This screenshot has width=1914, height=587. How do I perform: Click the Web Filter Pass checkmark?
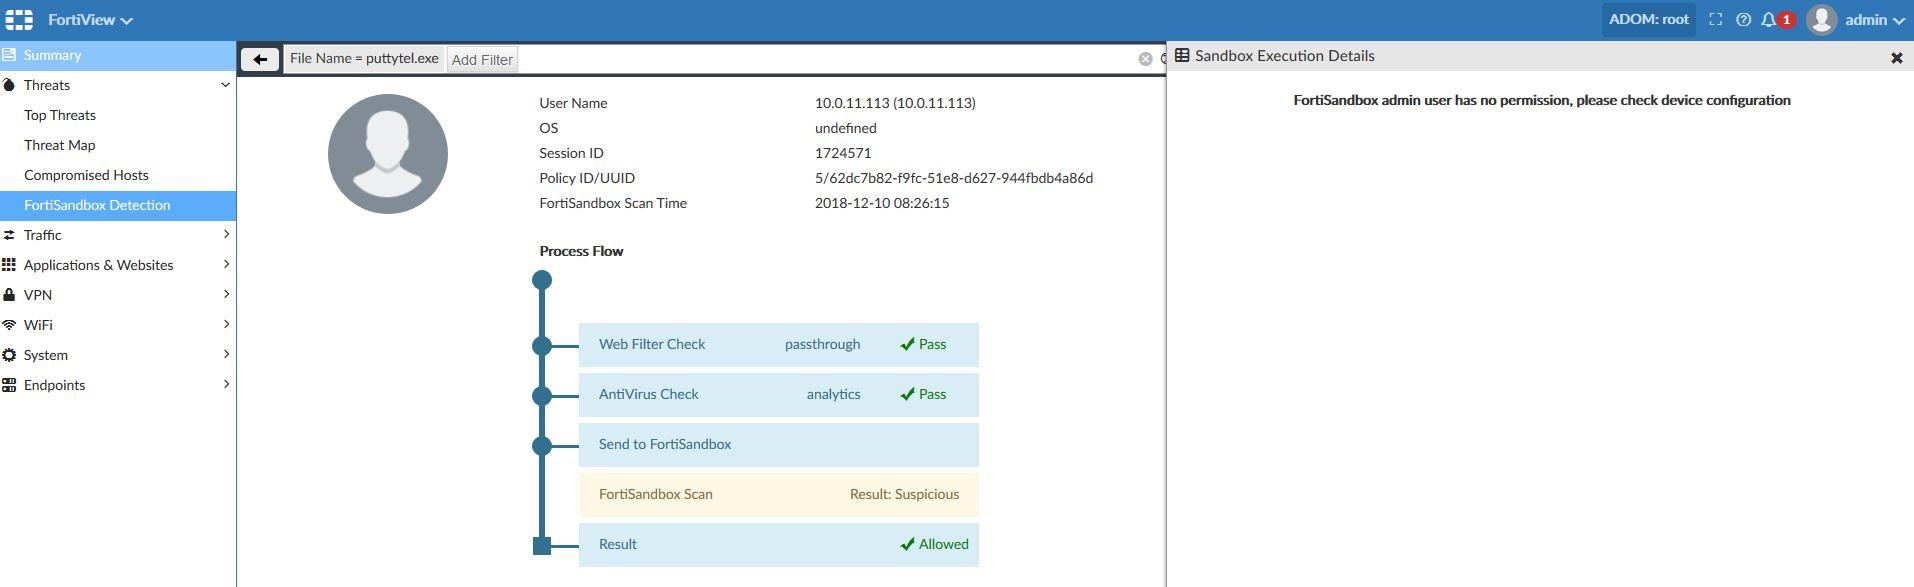(907, 344)
